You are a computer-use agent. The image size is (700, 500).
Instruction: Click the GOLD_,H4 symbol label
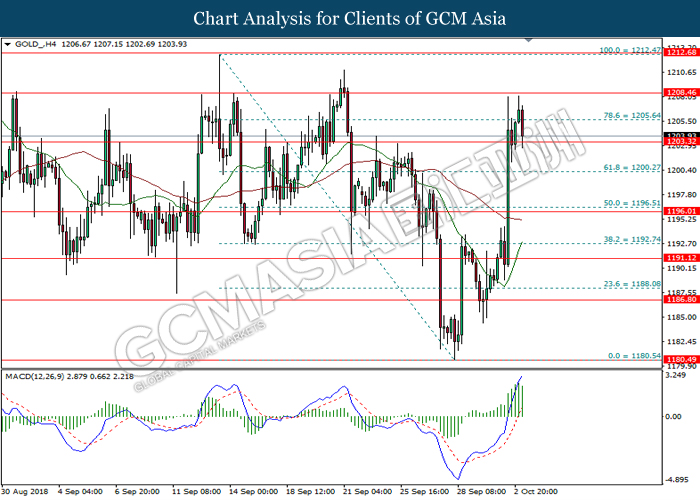tap(35, 44)
